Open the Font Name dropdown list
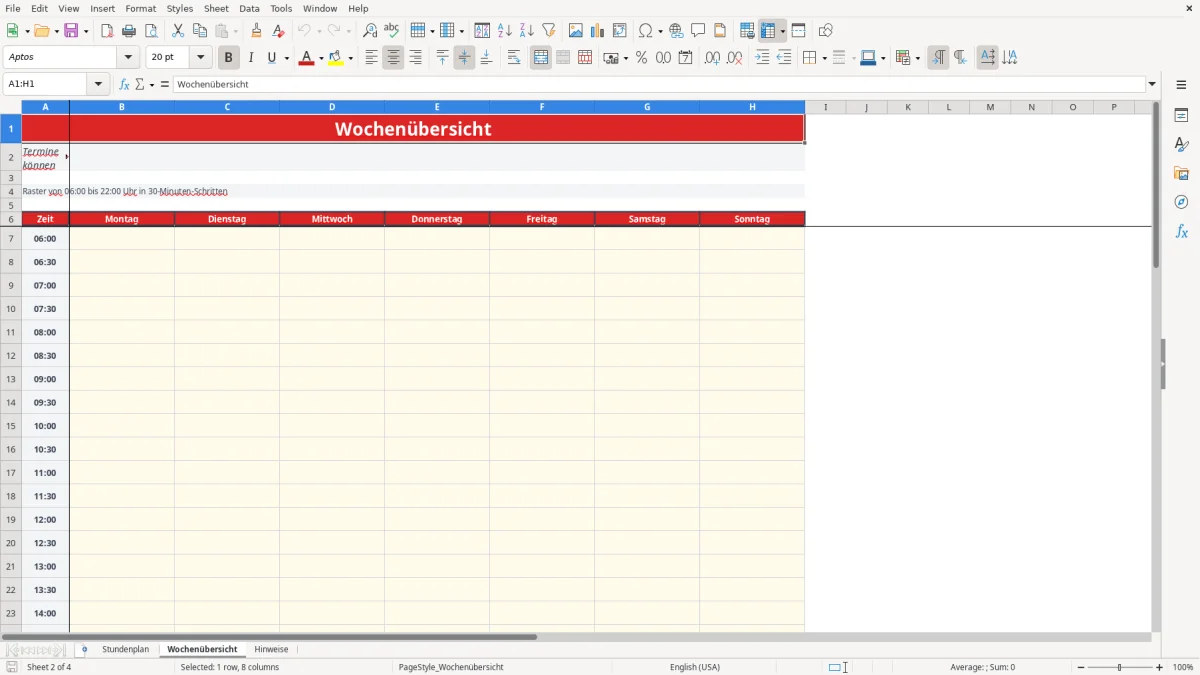The height and width of the screenshot is (675, 1200). 128,58
